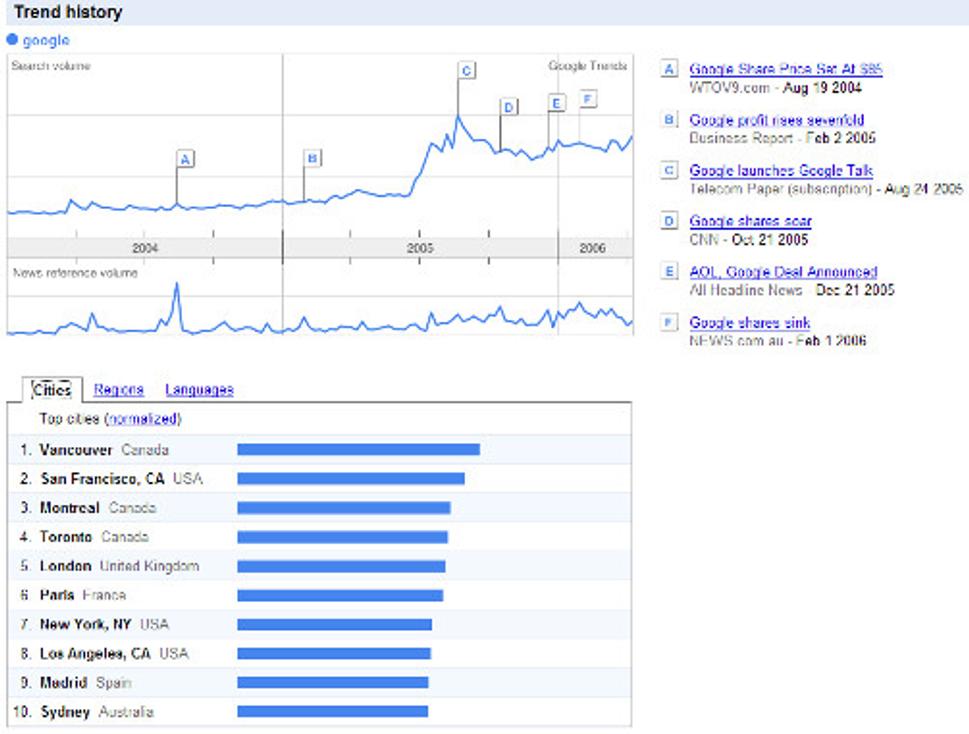Click the Google Trends label on the chart

(588, 65)
